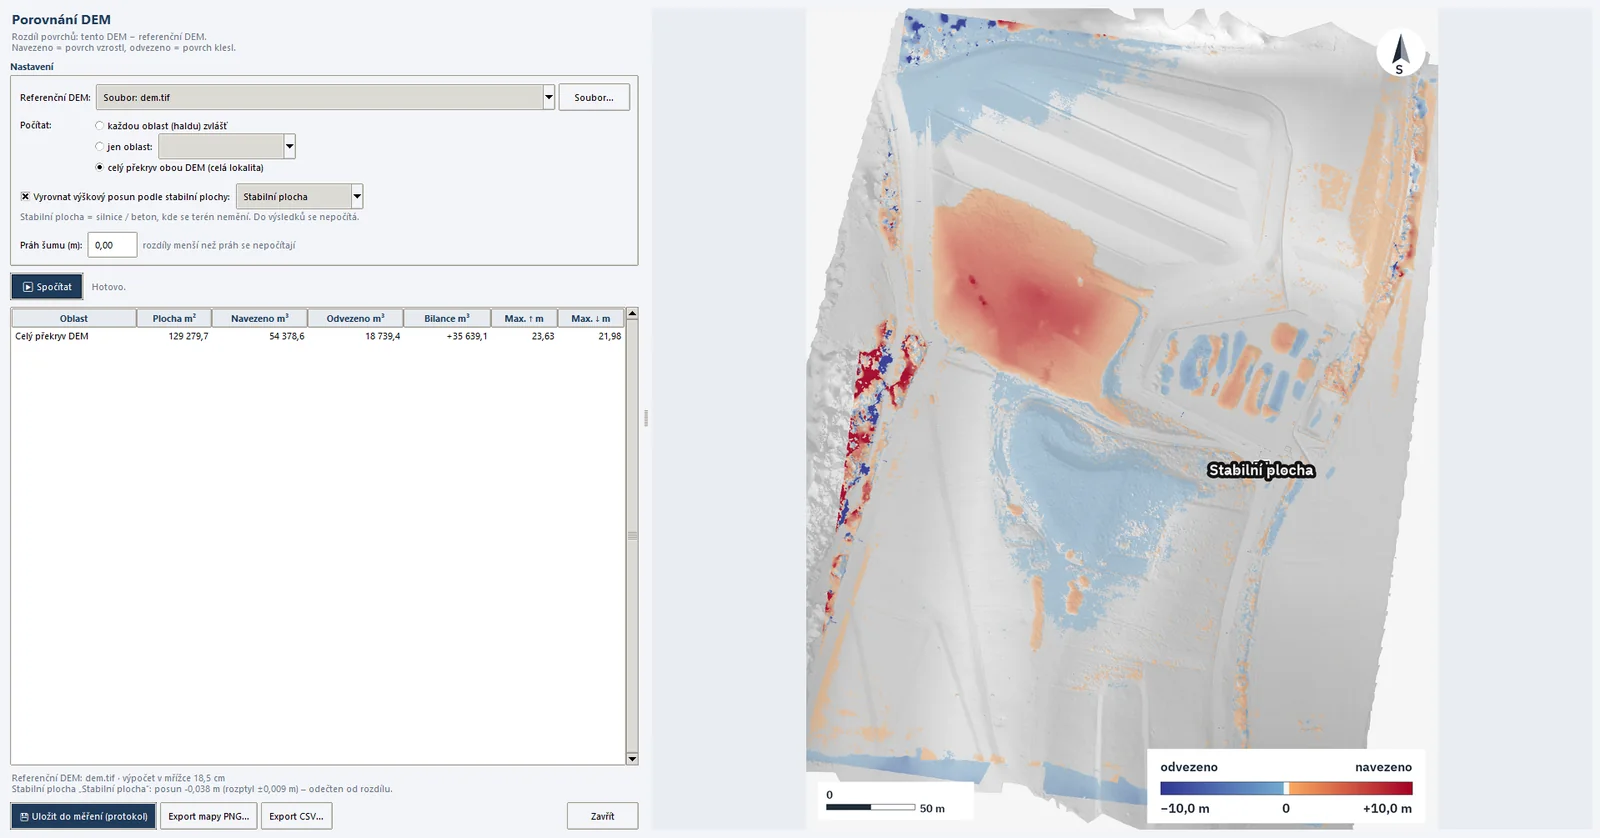Screen dimensions: 1600x838
Task: Click the 'Max. ↓ m' column header
Action: pos(591,318)
